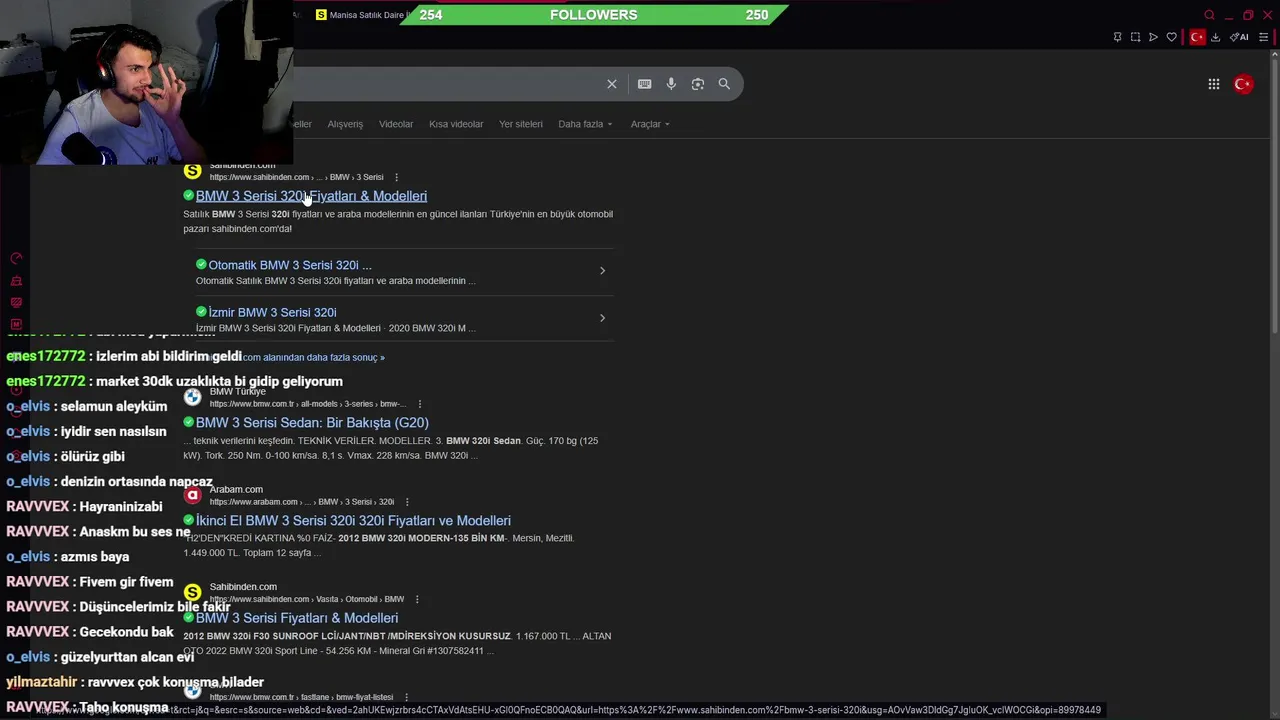
Task: Open the Google apps grid
Action: [x=1214, y=84]
